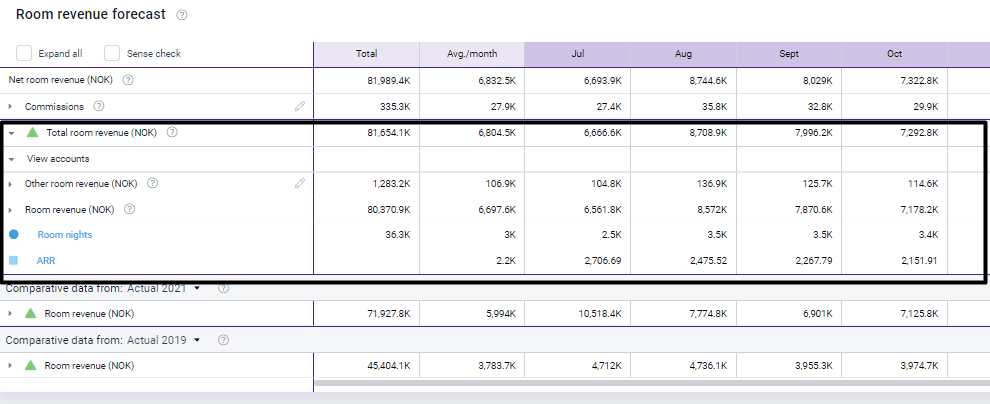
Task: Open the Actual 2021 comparative data dropdown
Action: 197,288
